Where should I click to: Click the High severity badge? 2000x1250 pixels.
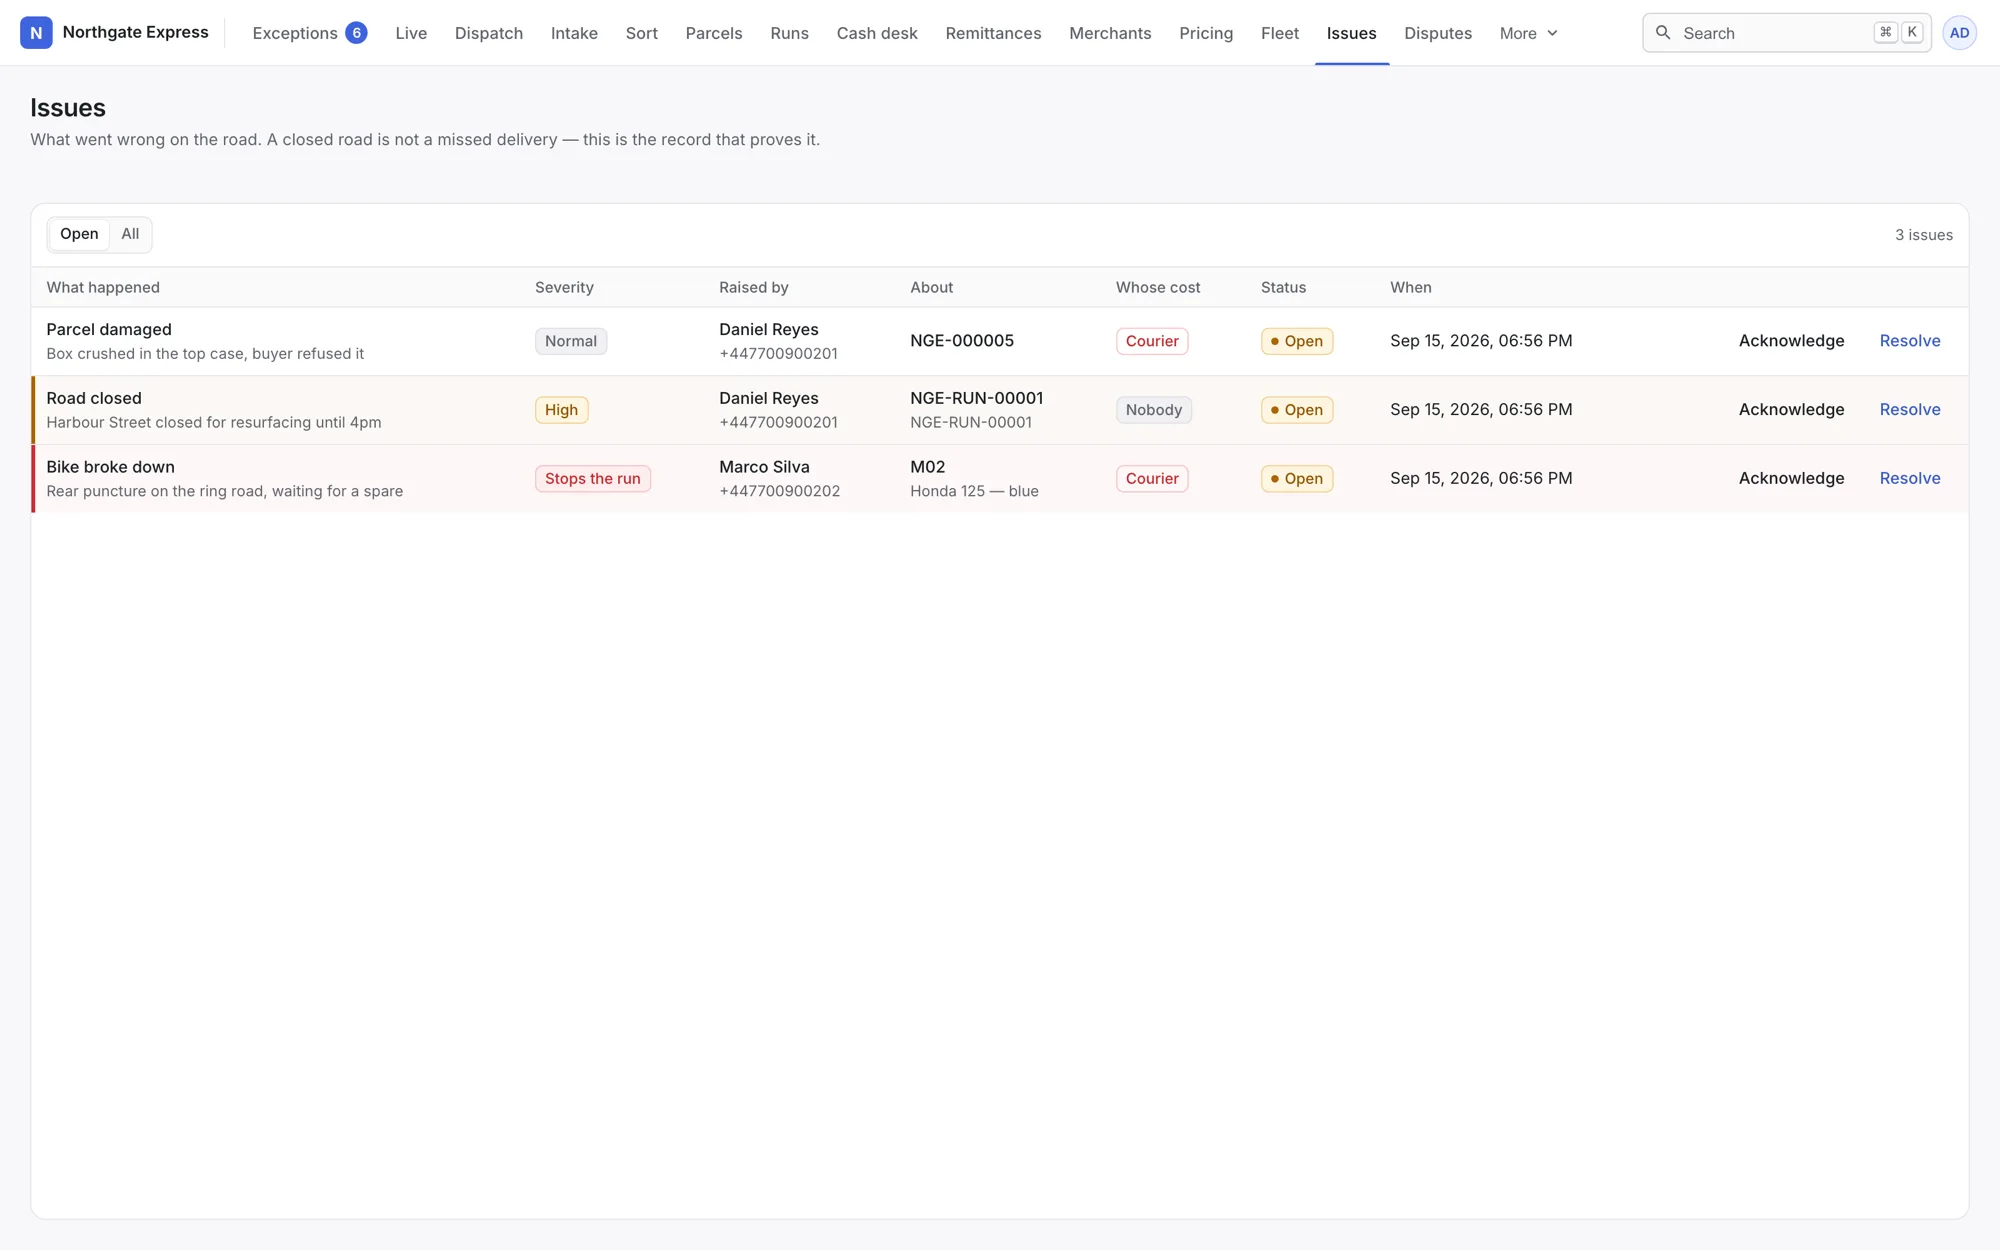coord(561,410)
